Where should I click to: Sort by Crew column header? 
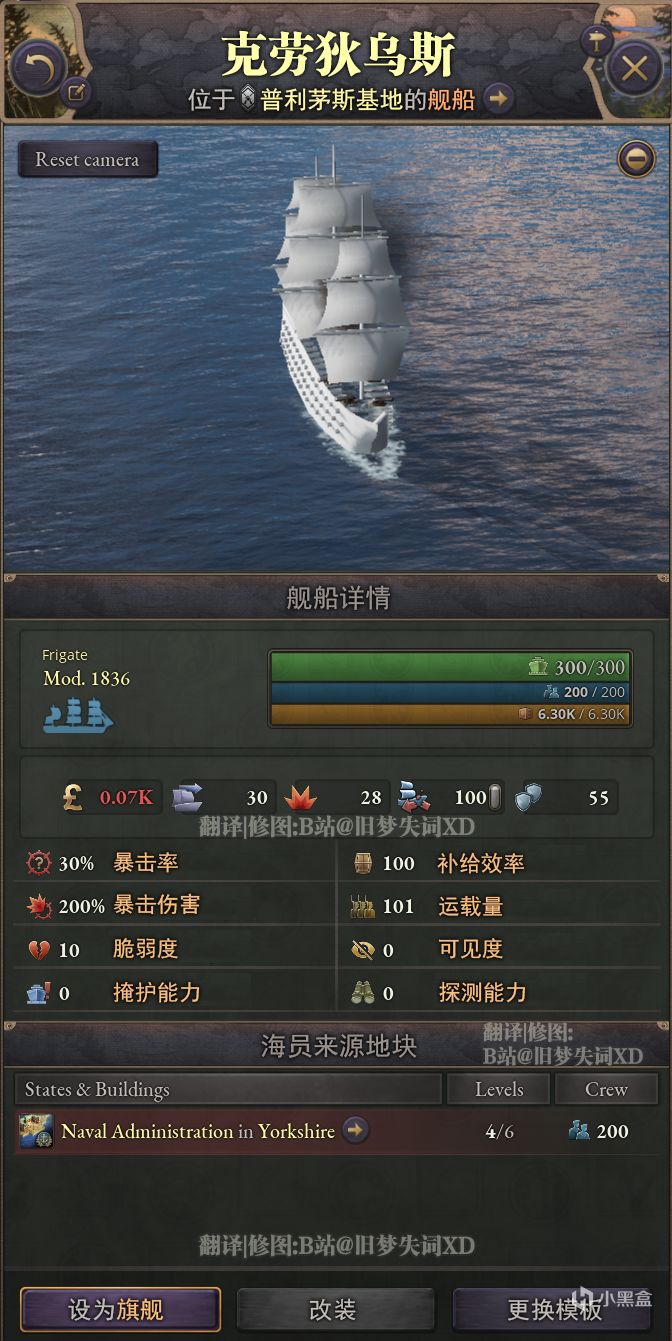click(606, 1089)
